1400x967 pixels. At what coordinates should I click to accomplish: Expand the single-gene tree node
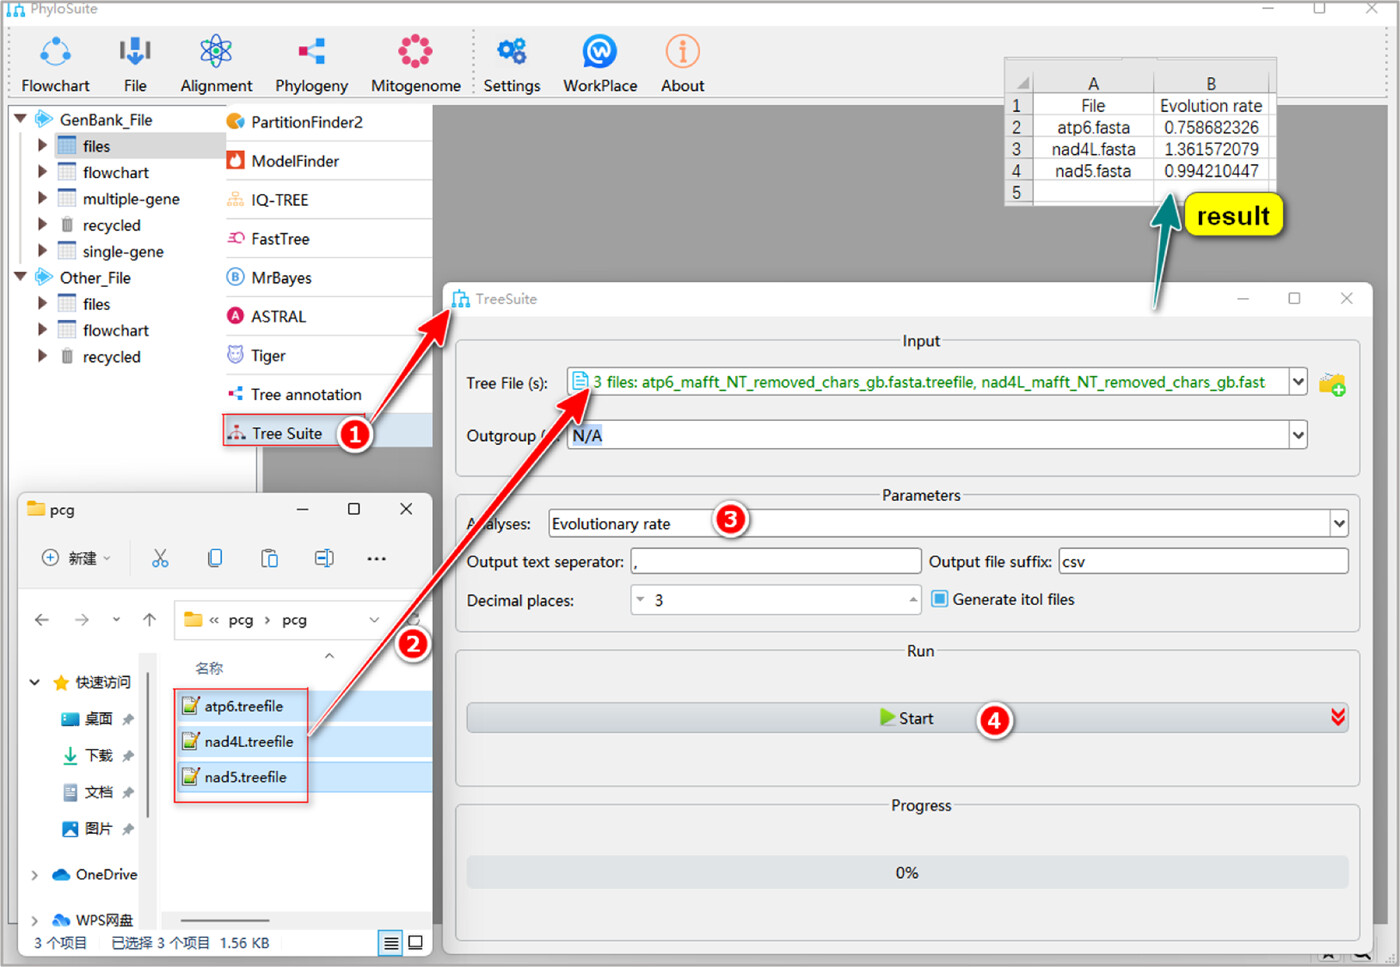tap(42, 250)
